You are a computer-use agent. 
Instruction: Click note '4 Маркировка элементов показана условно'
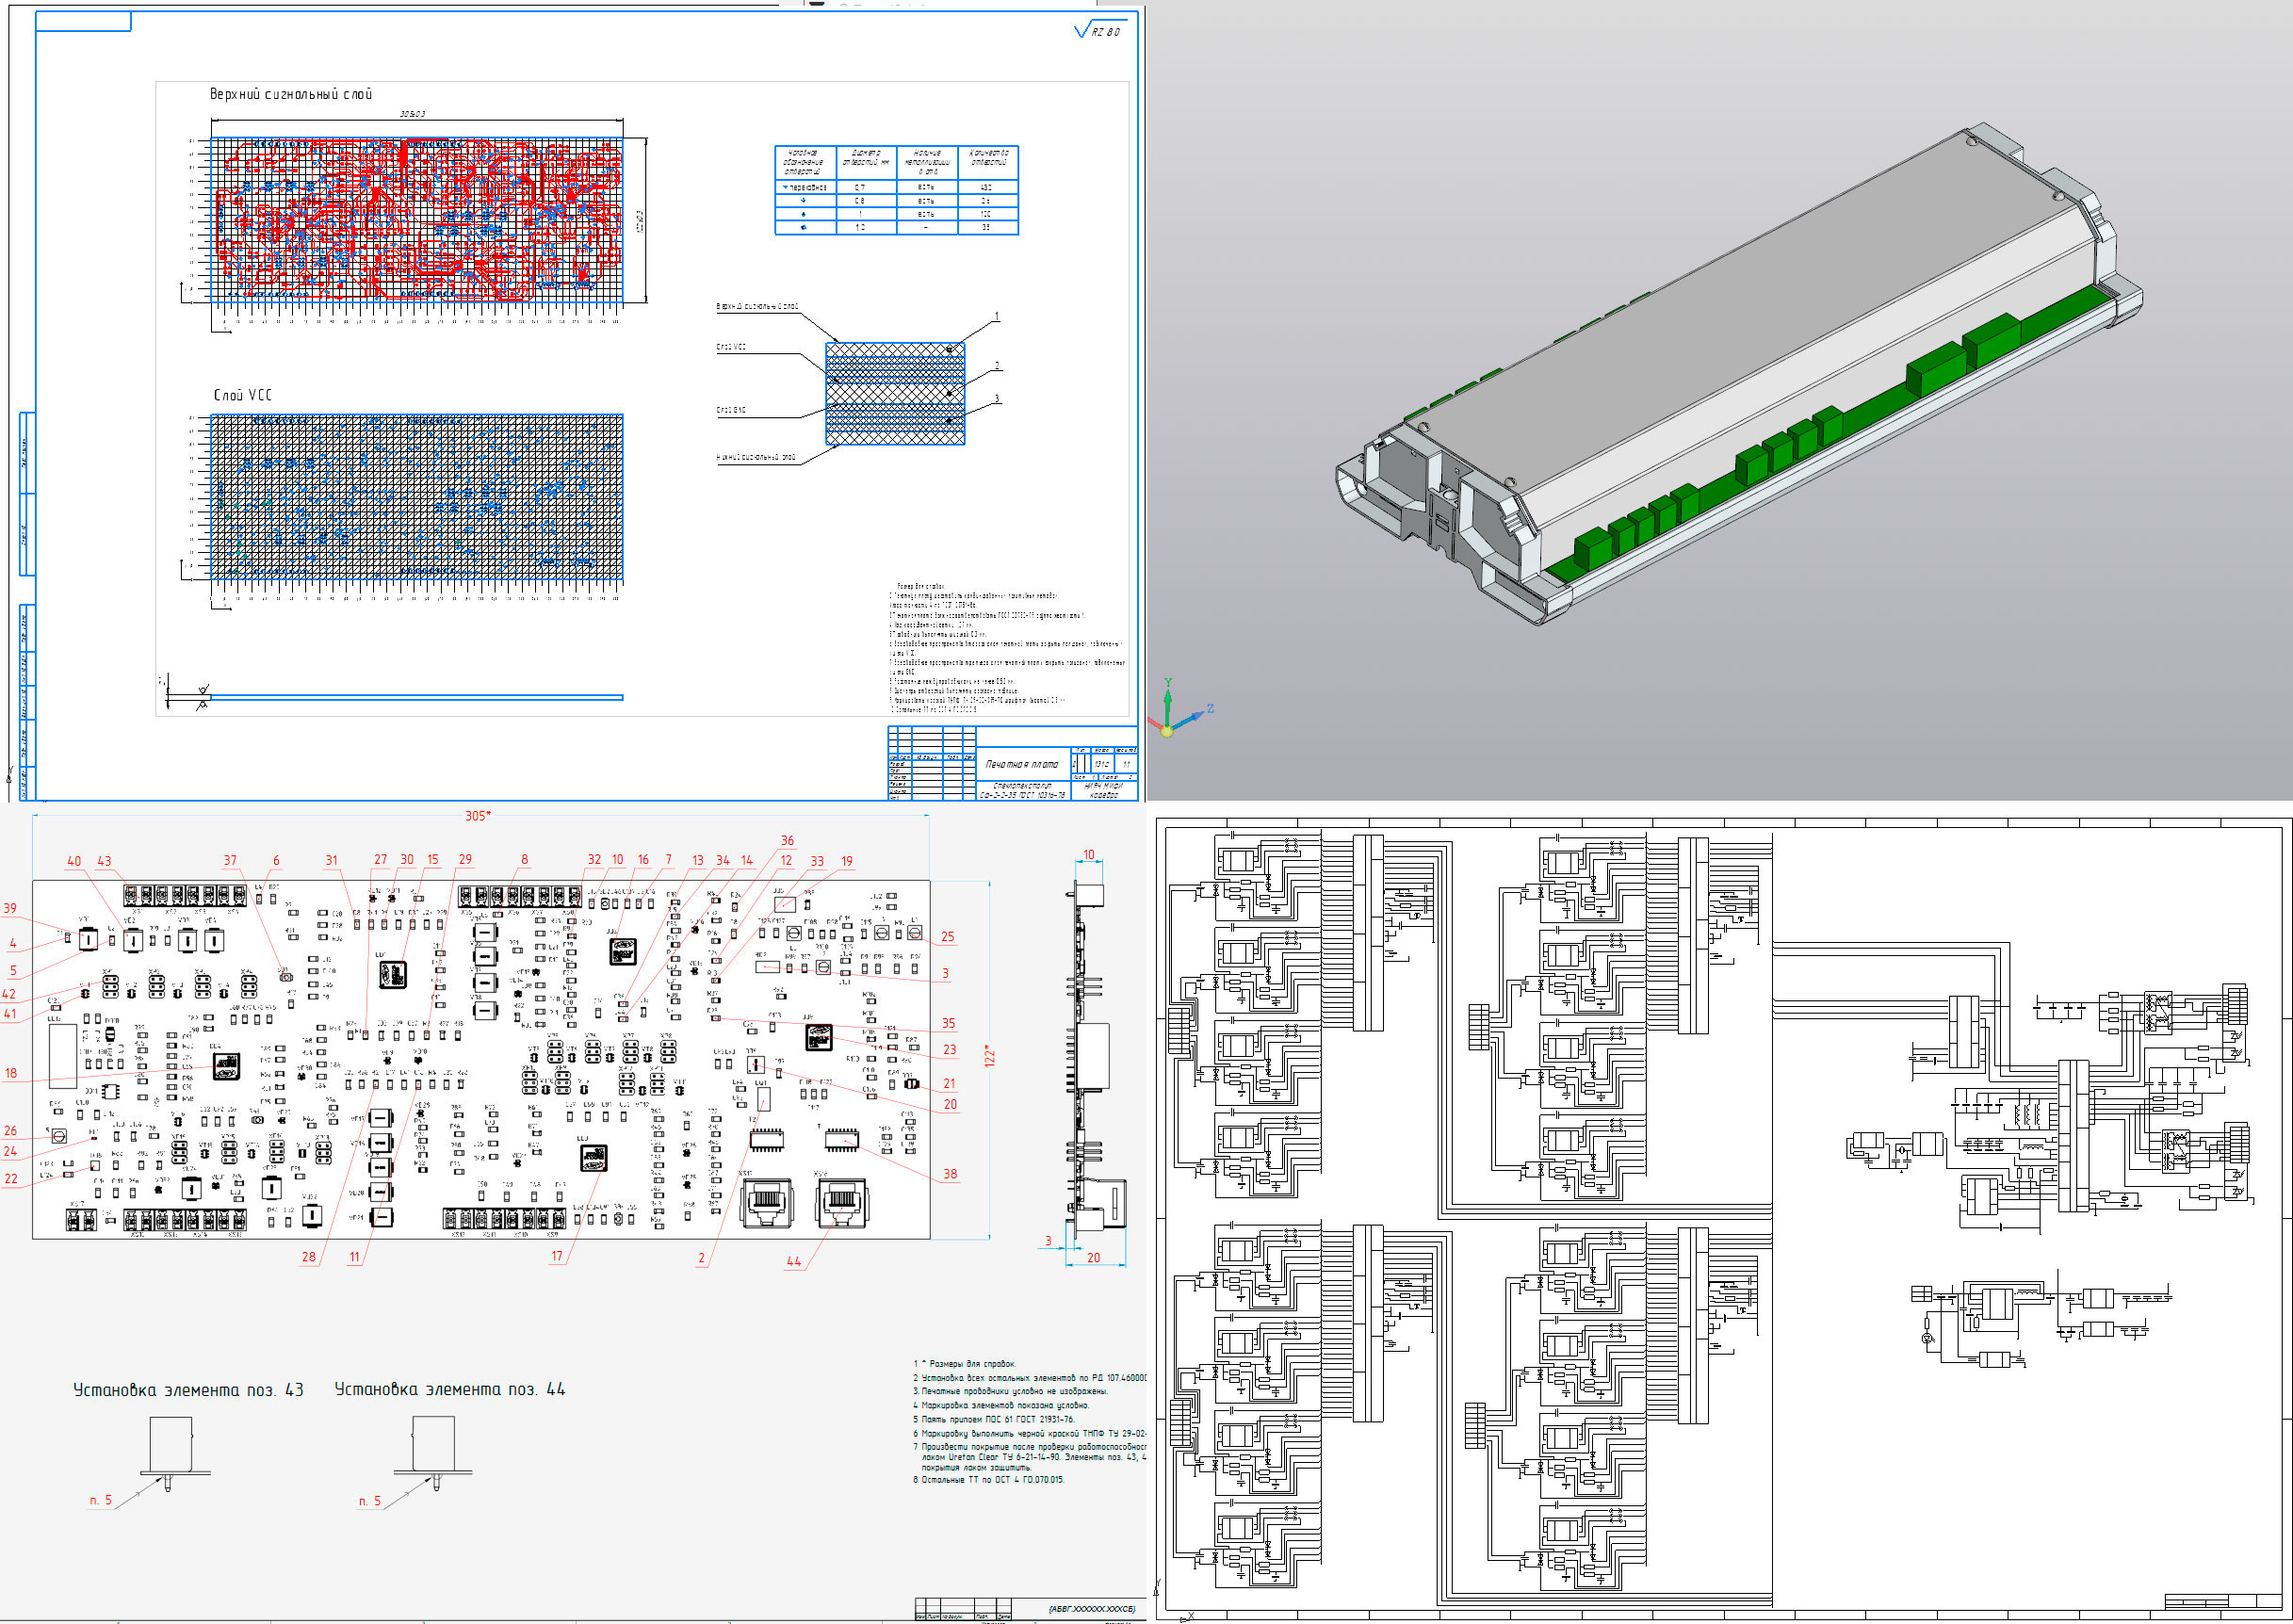click(1000, 1405)
